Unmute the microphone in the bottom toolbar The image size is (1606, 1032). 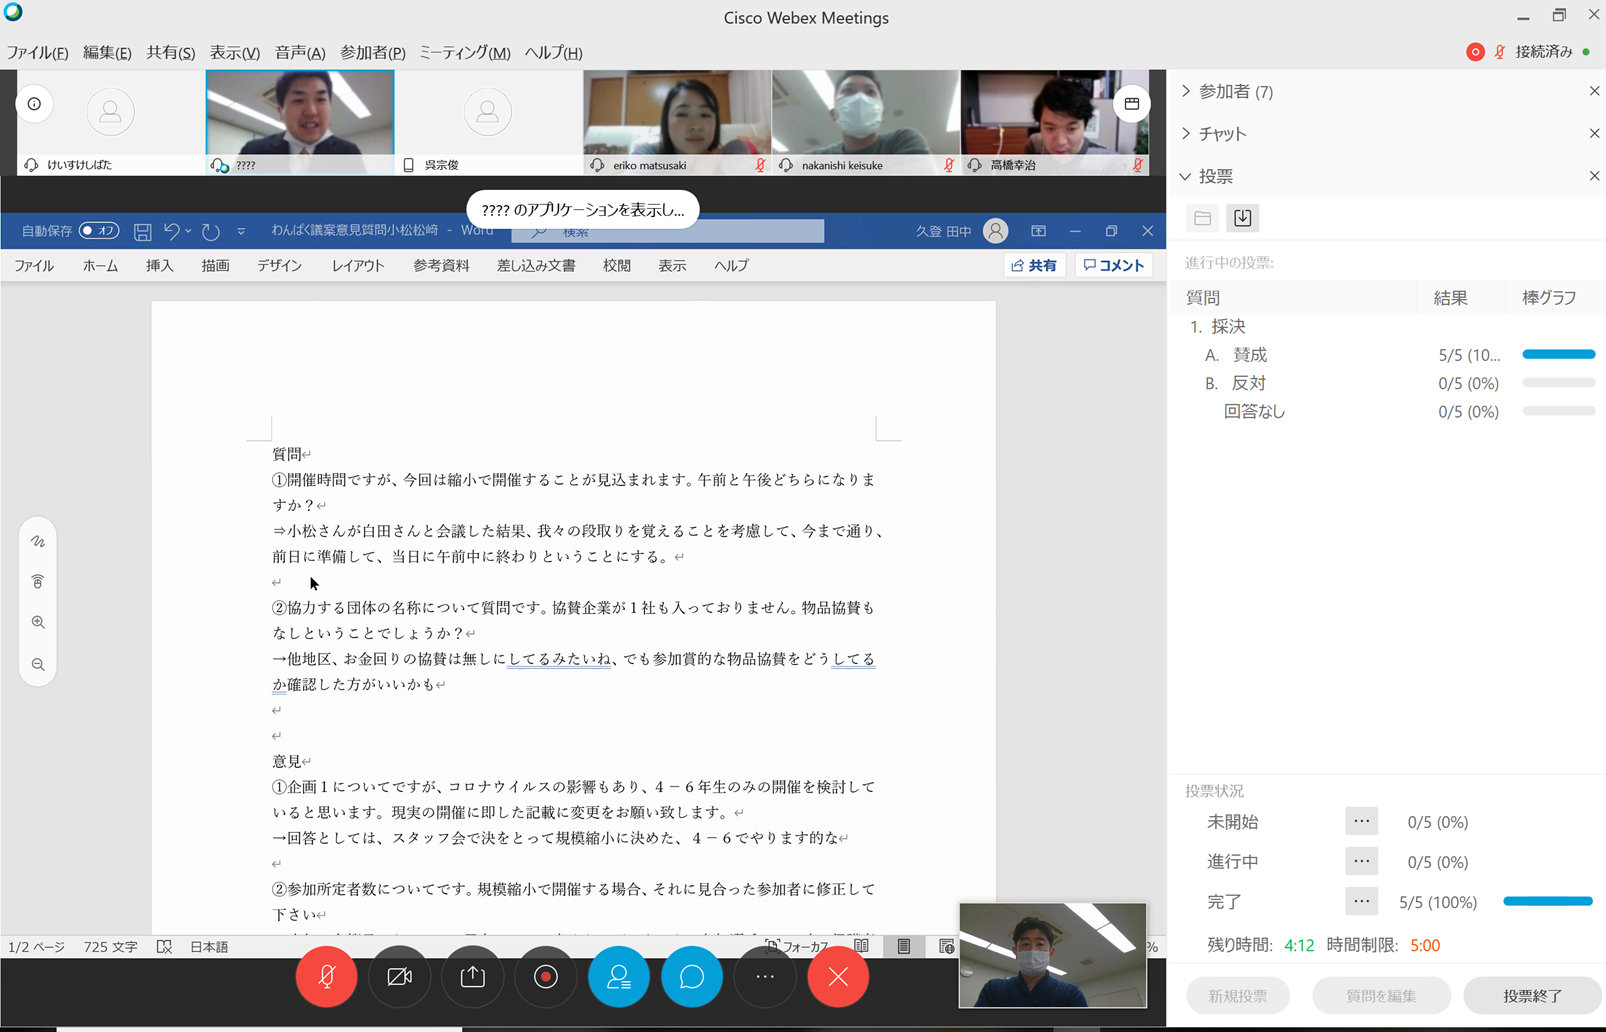point(326,976)
